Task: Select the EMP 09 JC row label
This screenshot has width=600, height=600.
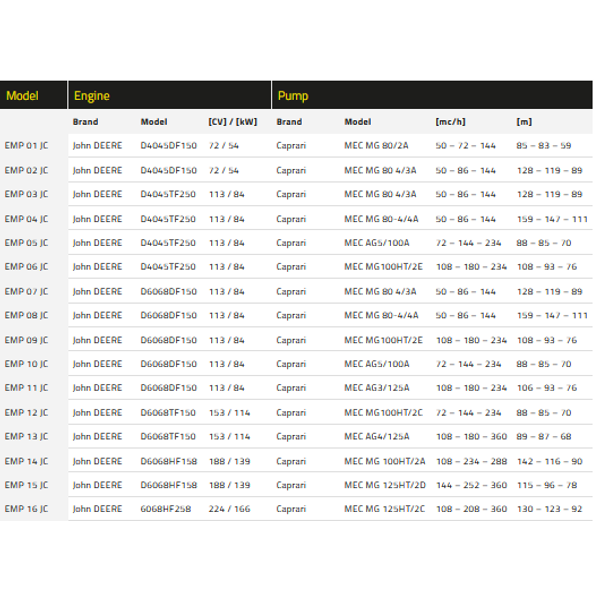Action: tap(26, 340)
